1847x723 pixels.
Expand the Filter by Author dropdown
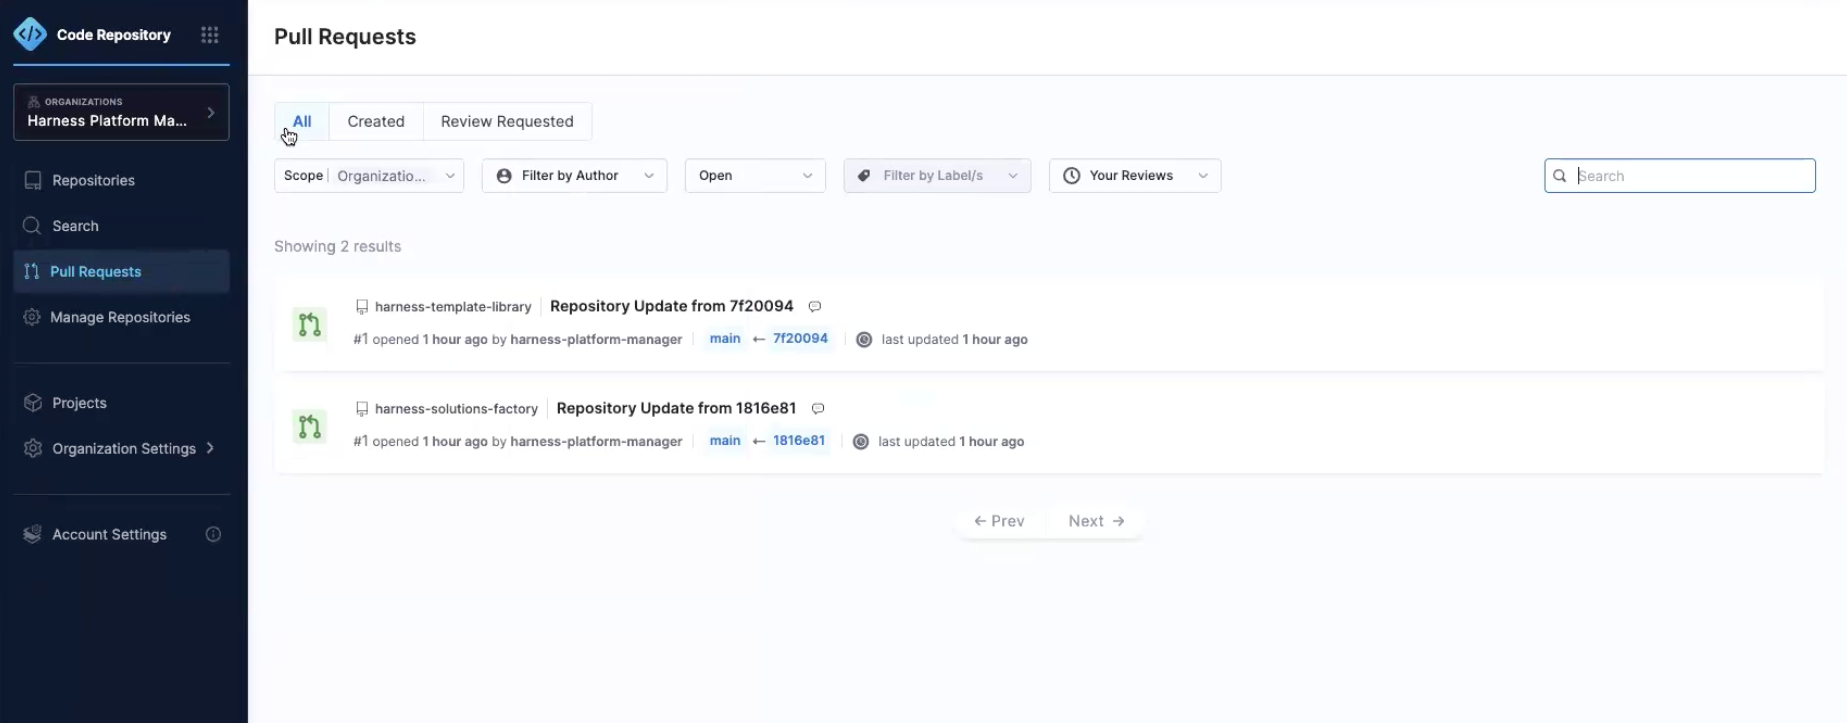(x=574, y=176)
